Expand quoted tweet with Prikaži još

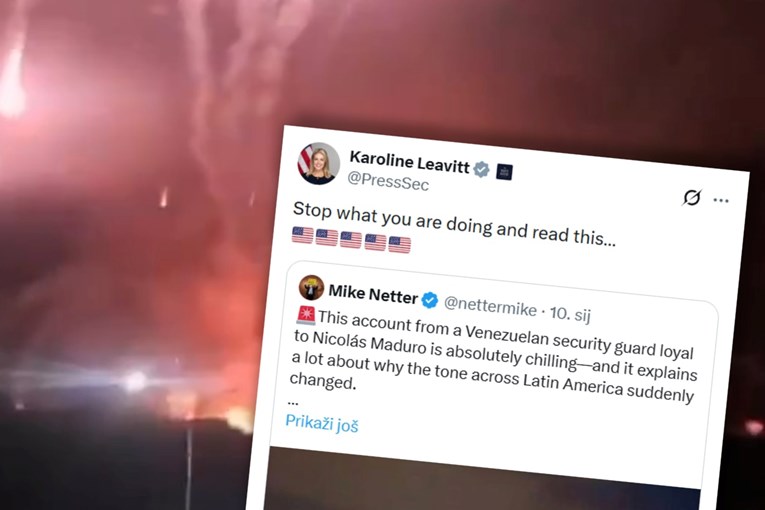point(322,423)
